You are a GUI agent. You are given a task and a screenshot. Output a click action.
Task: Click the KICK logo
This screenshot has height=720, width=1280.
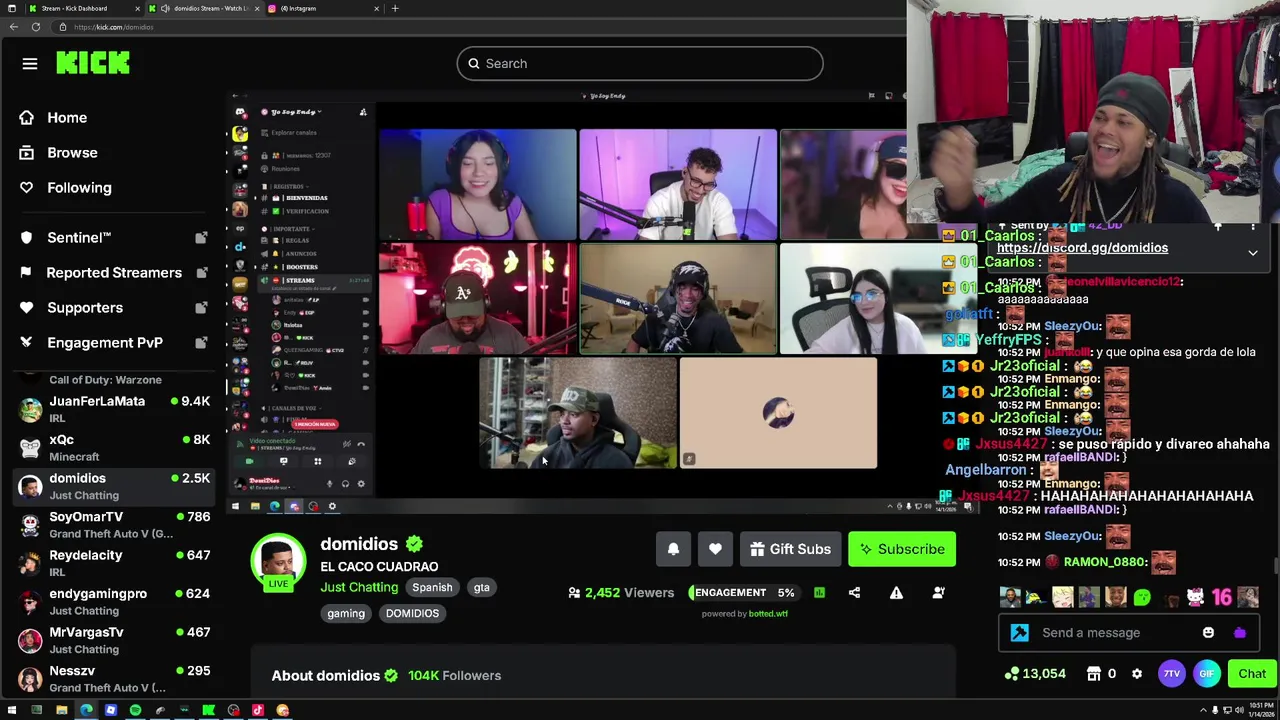93,63
